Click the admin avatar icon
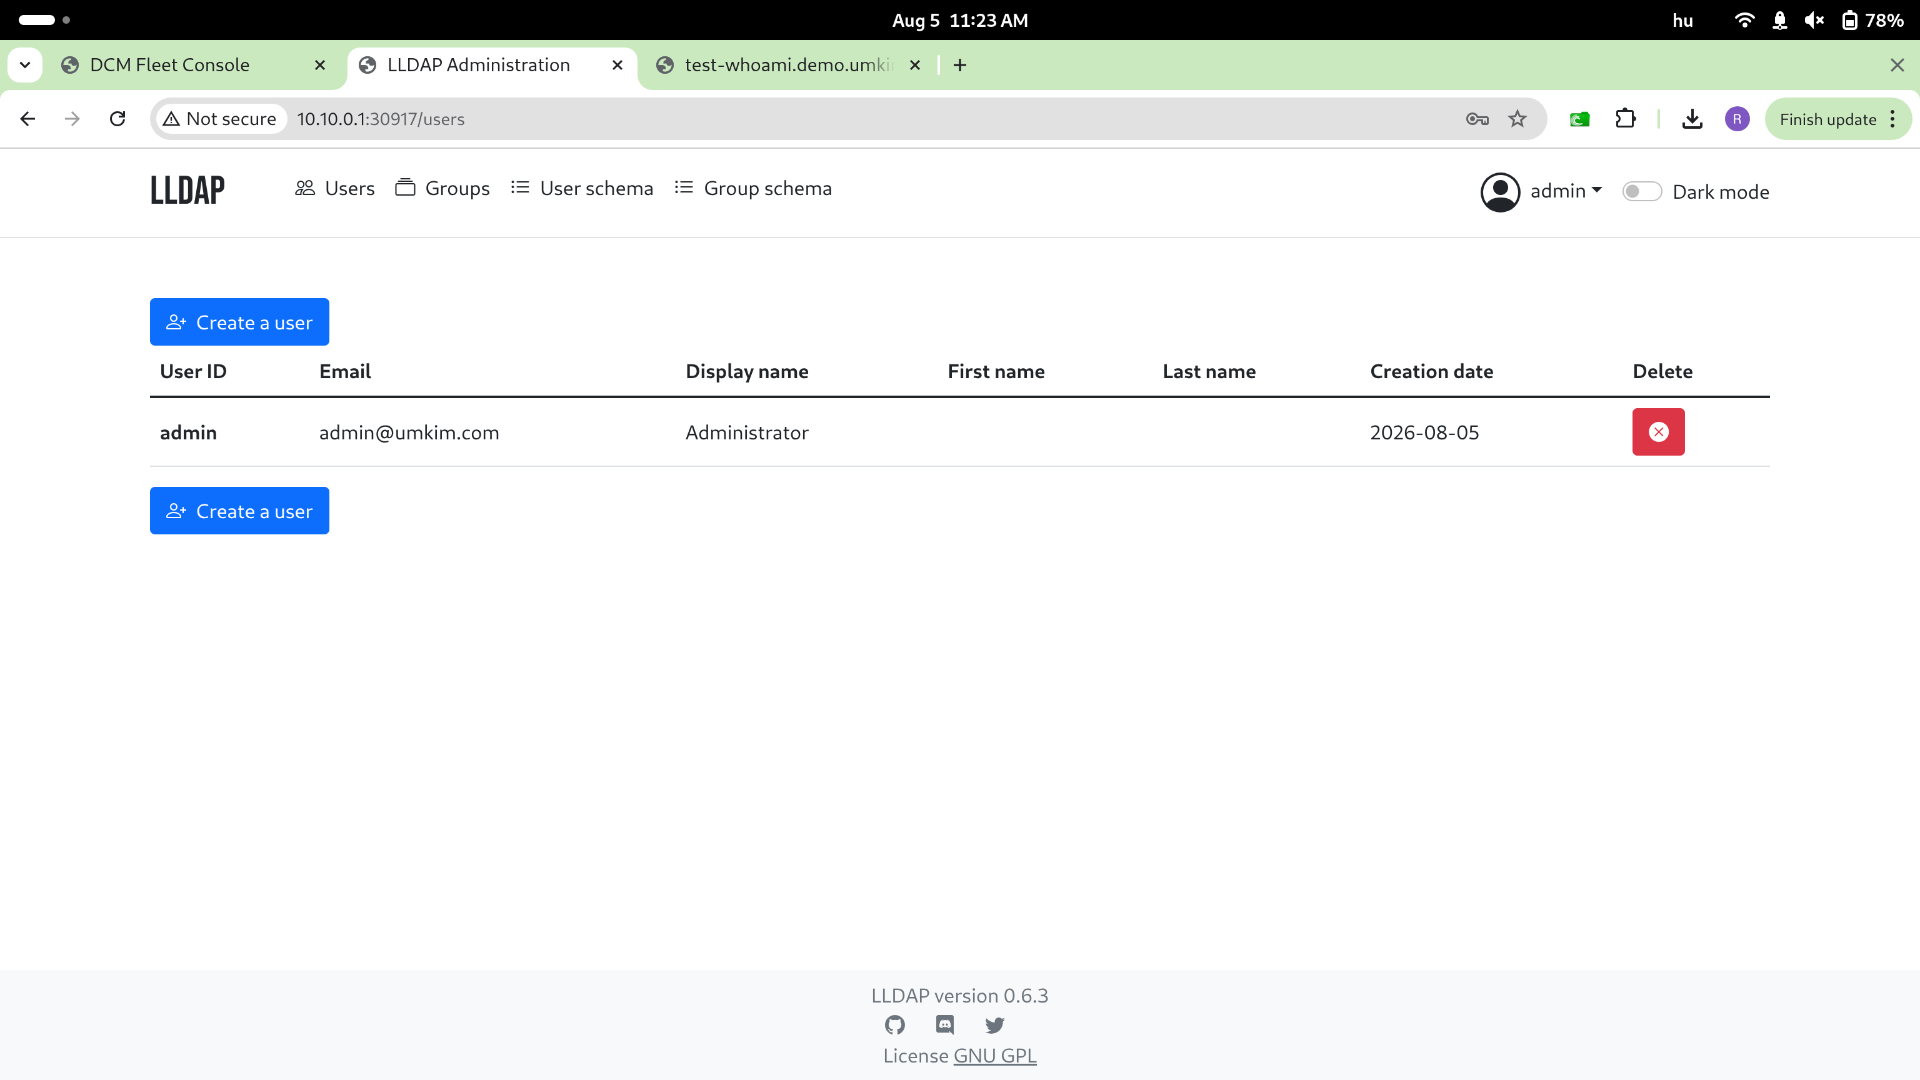Image resolution: width=1920 pixels, height=1080 pixels. point(1500,192)
